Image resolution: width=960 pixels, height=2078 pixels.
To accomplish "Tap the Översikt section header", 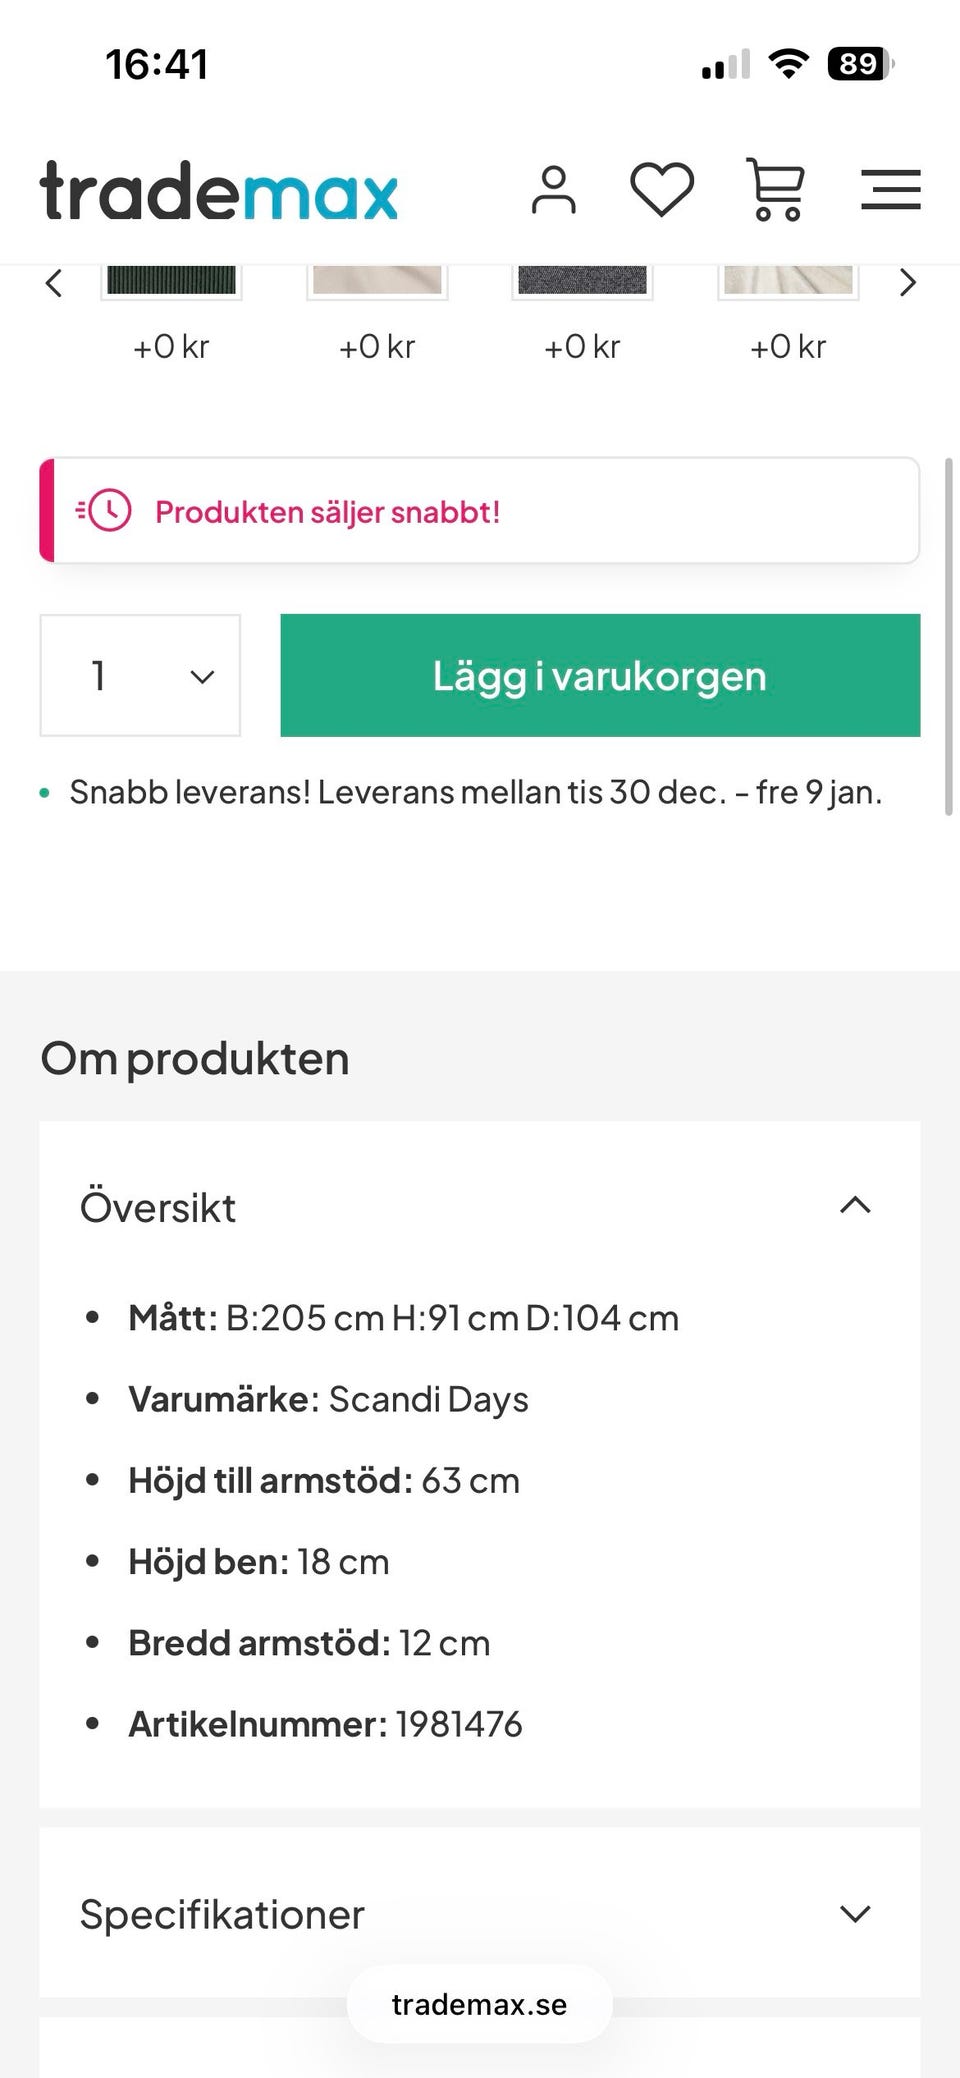I will coord(158,1207).
